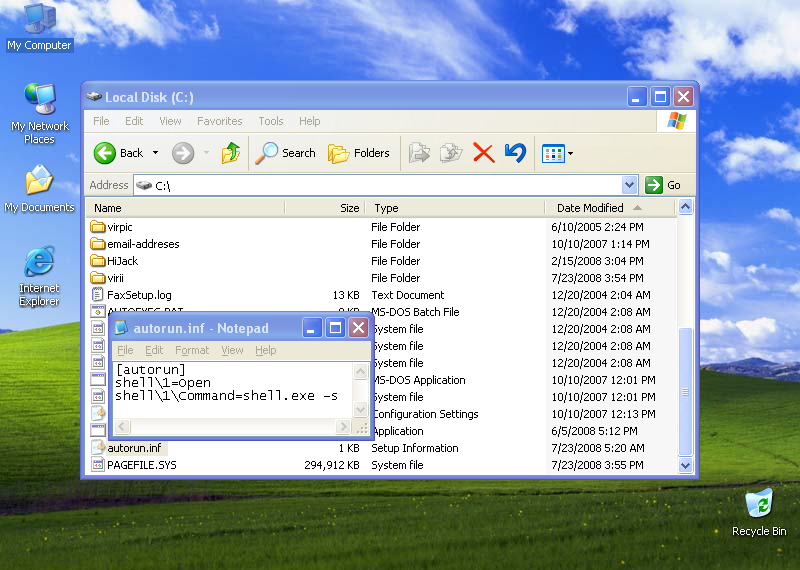The image size is (800, 570).
Task: Click the Configuration Settings type cell
Action: tap(425, 414)
